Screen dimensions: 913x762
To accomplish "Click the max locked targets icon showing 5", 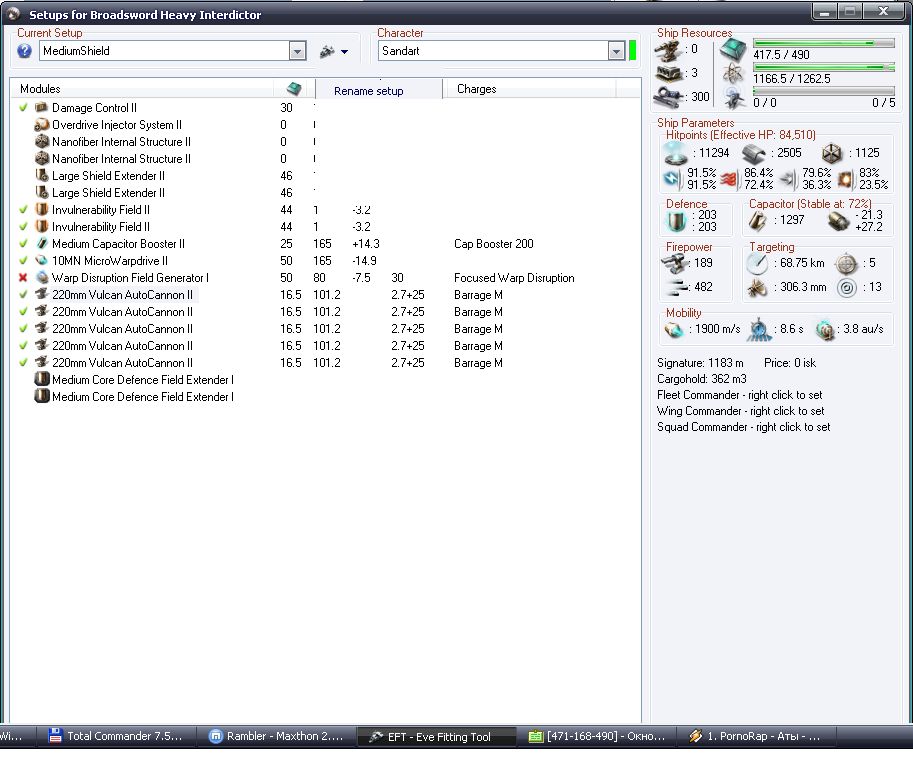I will 846,264.
